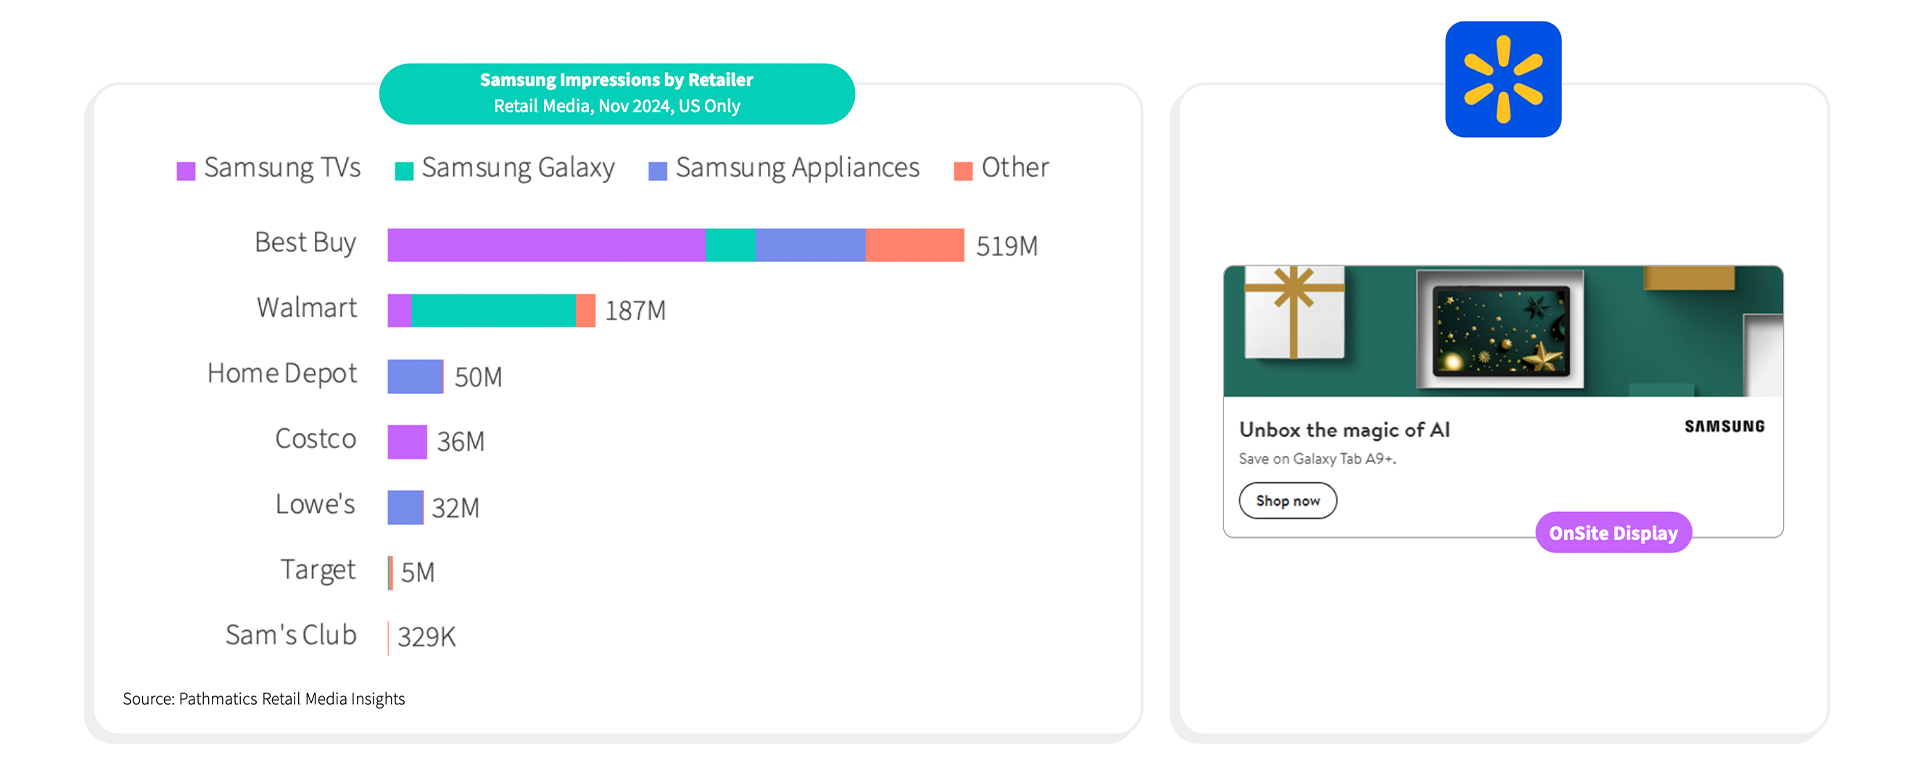The width and height of the screenshot is (1920, 776).
Task: Click the '187M' value label
Action: (636, 311)
